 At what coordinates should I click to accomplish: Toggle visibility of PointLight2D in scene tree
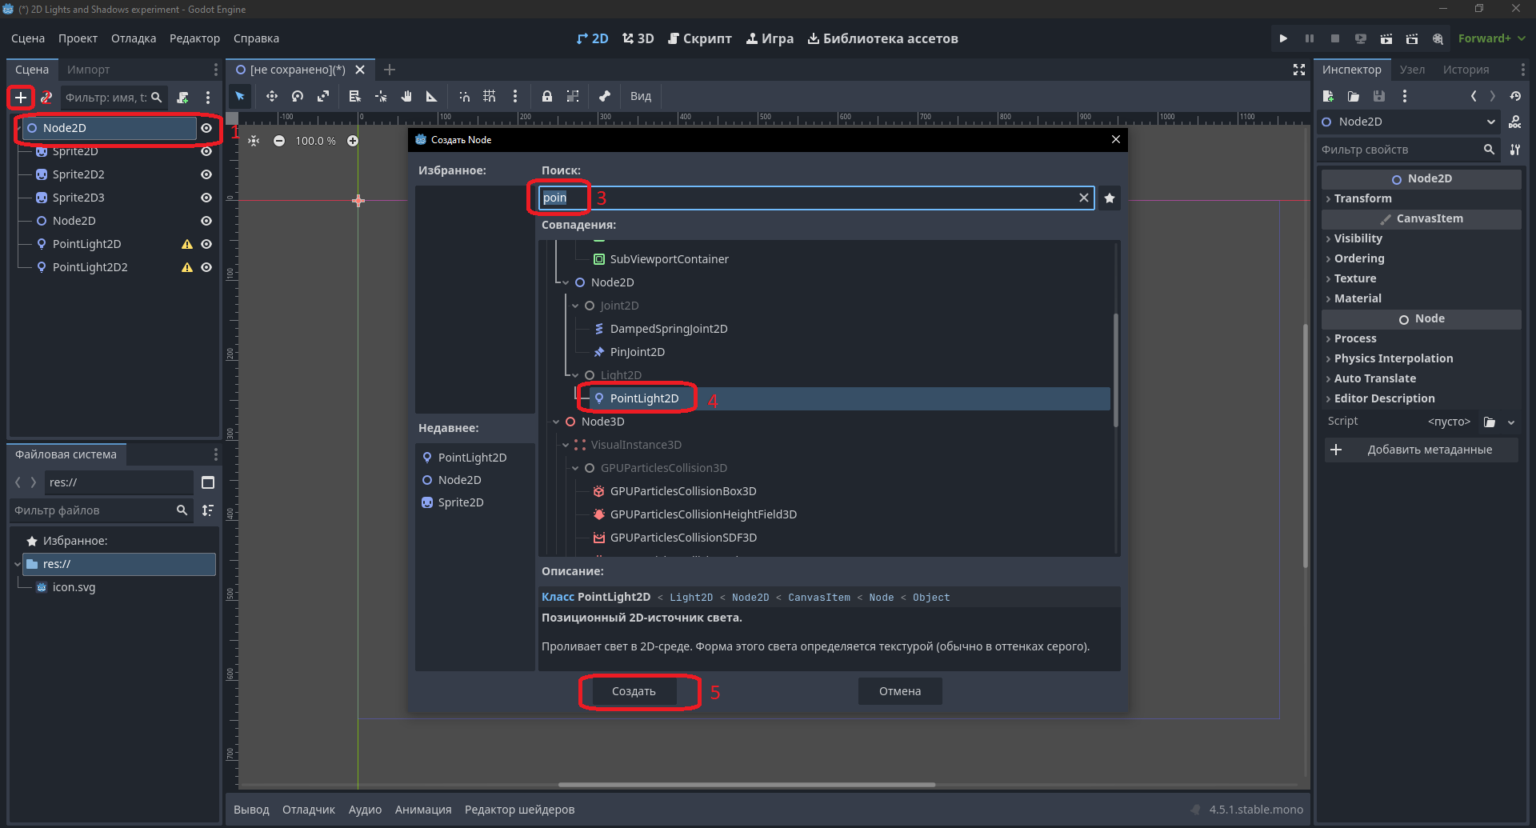coord(206,244)
